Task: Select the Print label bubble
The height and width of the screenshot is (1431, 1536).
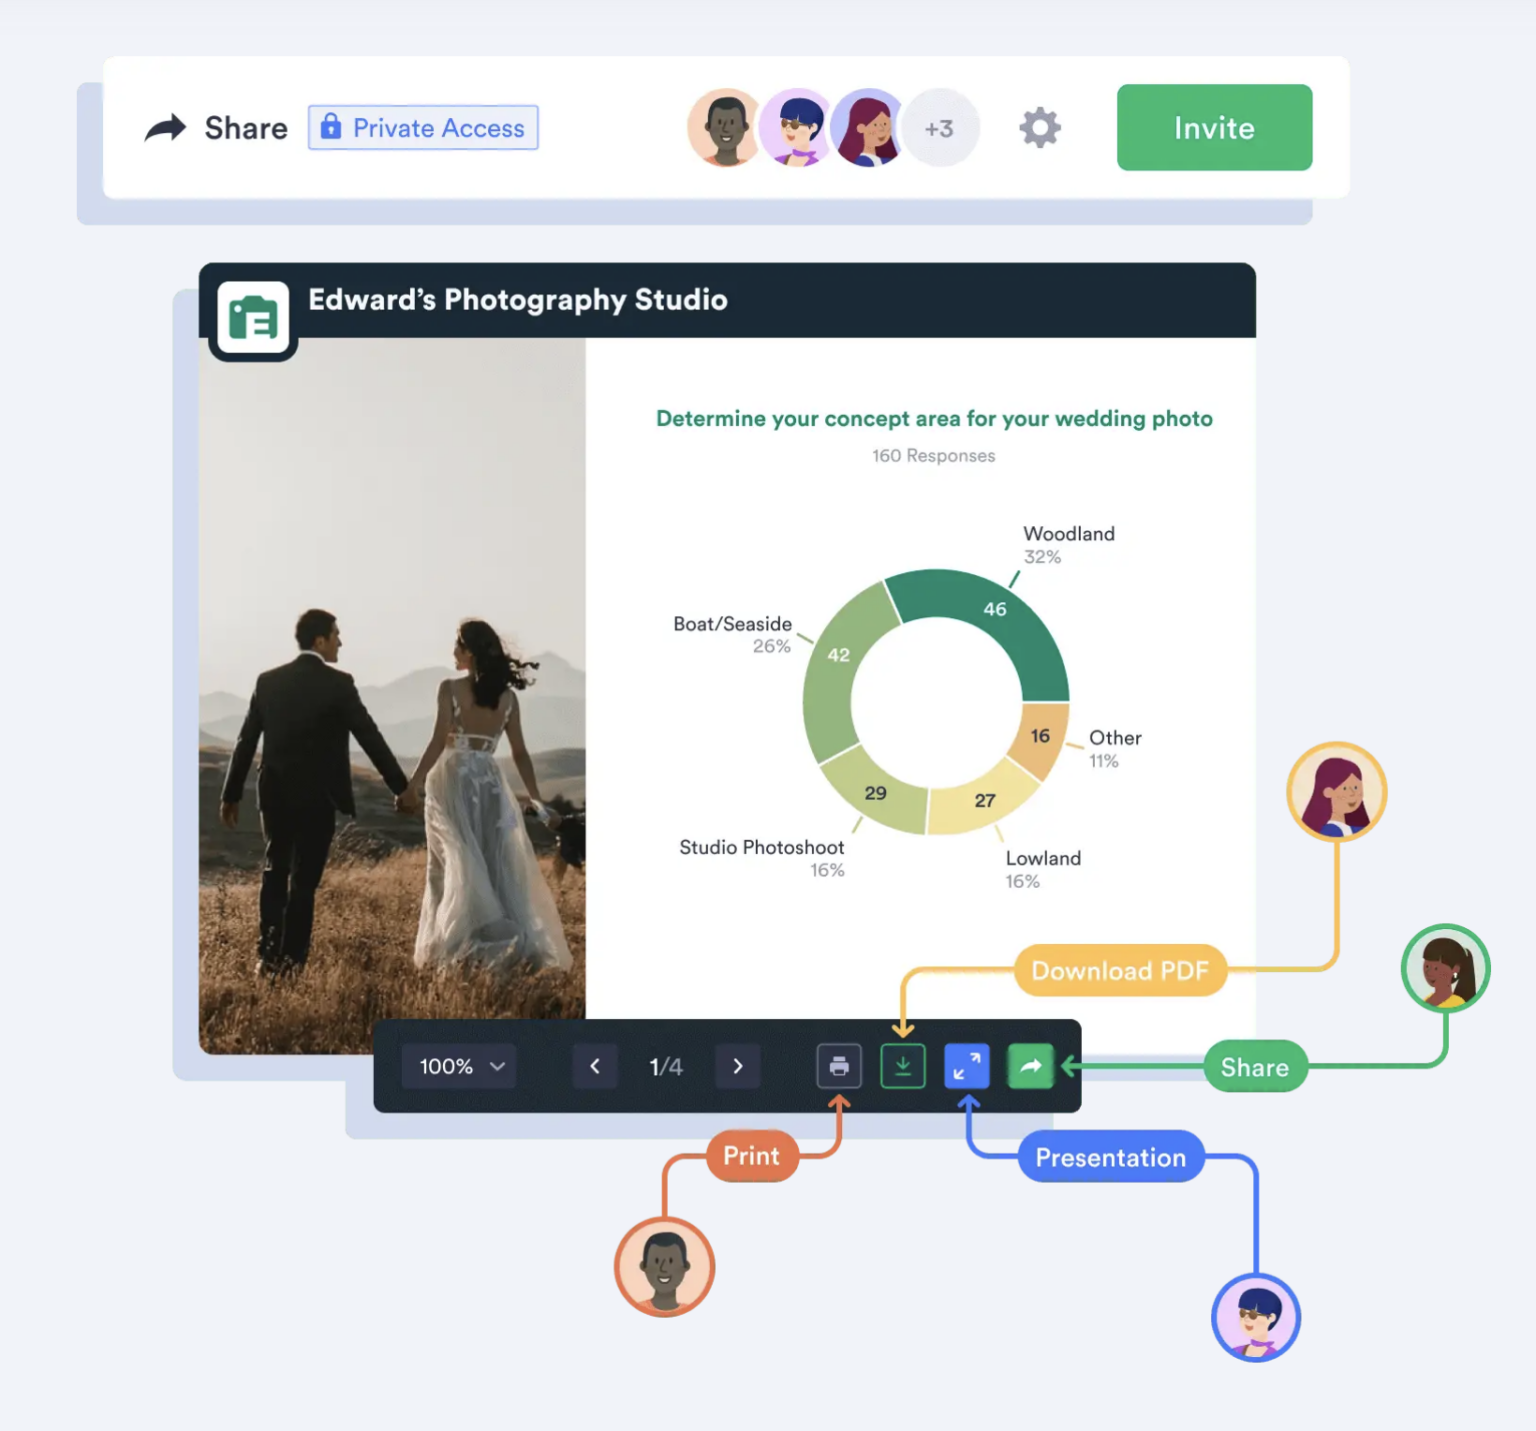Action: [x=752, y=1156]
